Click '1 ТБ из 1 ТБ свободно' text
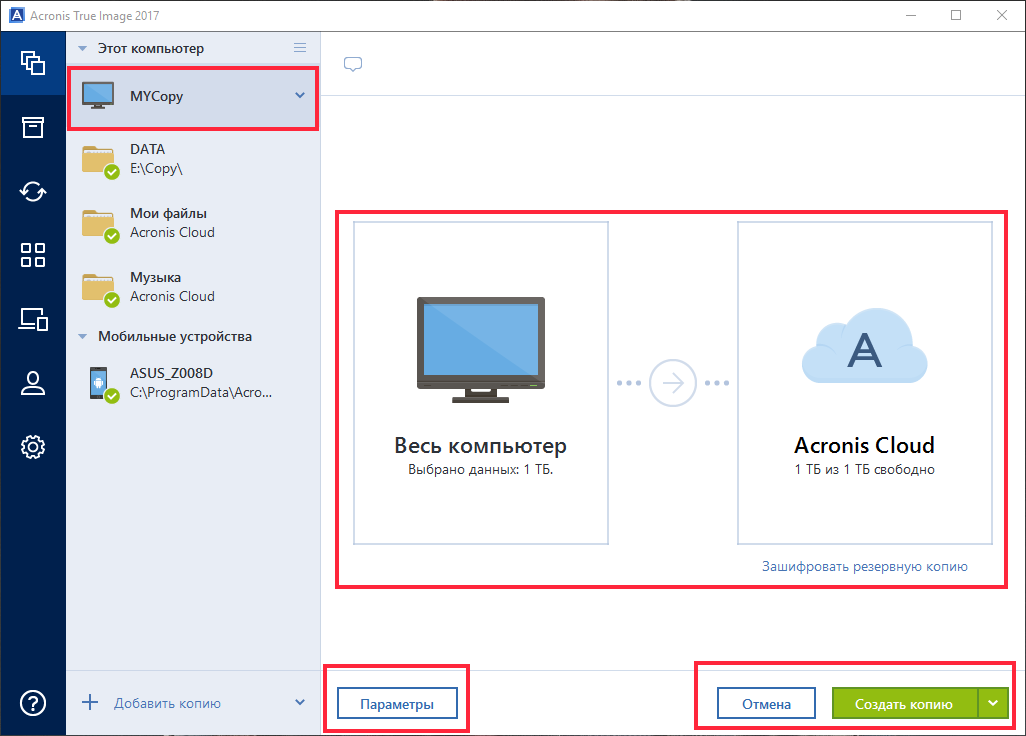The height and width of the screenshot is (736, 1026). (x=864, y=470)
